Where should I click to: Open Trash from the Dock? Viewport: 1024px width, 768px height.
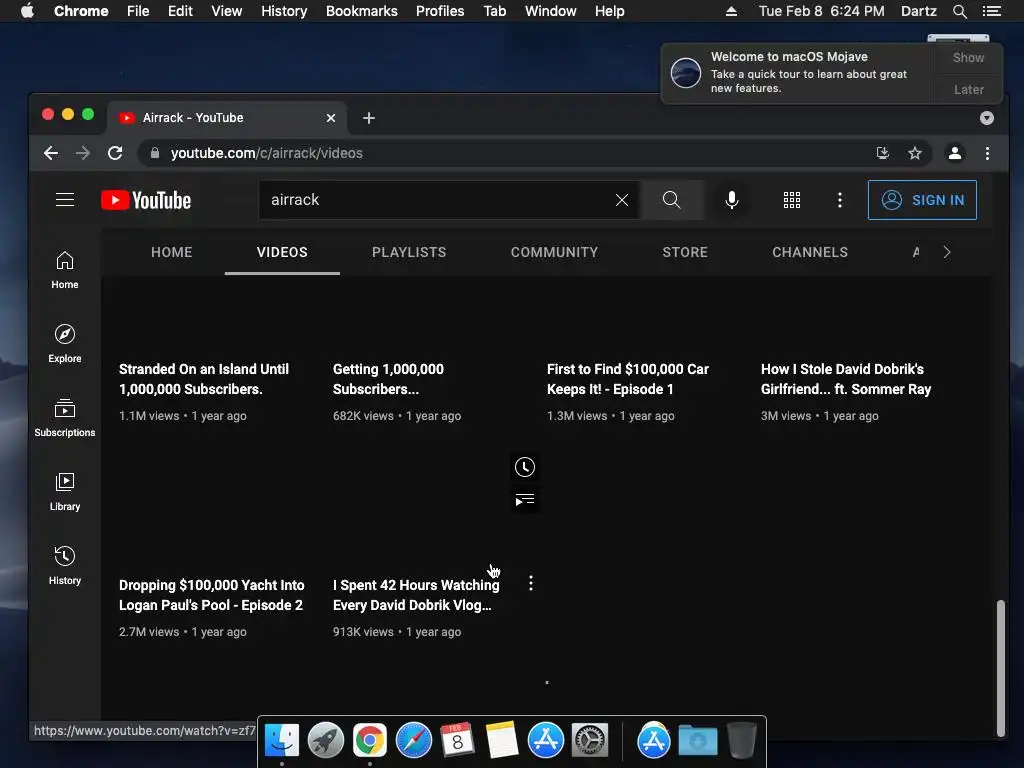point(742,741)
